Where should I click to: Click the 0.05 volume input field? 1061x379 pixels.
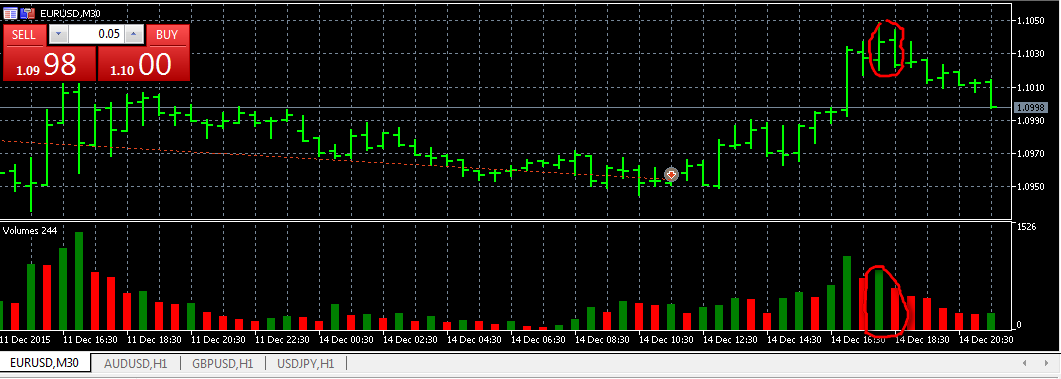[x=97, y=34]
